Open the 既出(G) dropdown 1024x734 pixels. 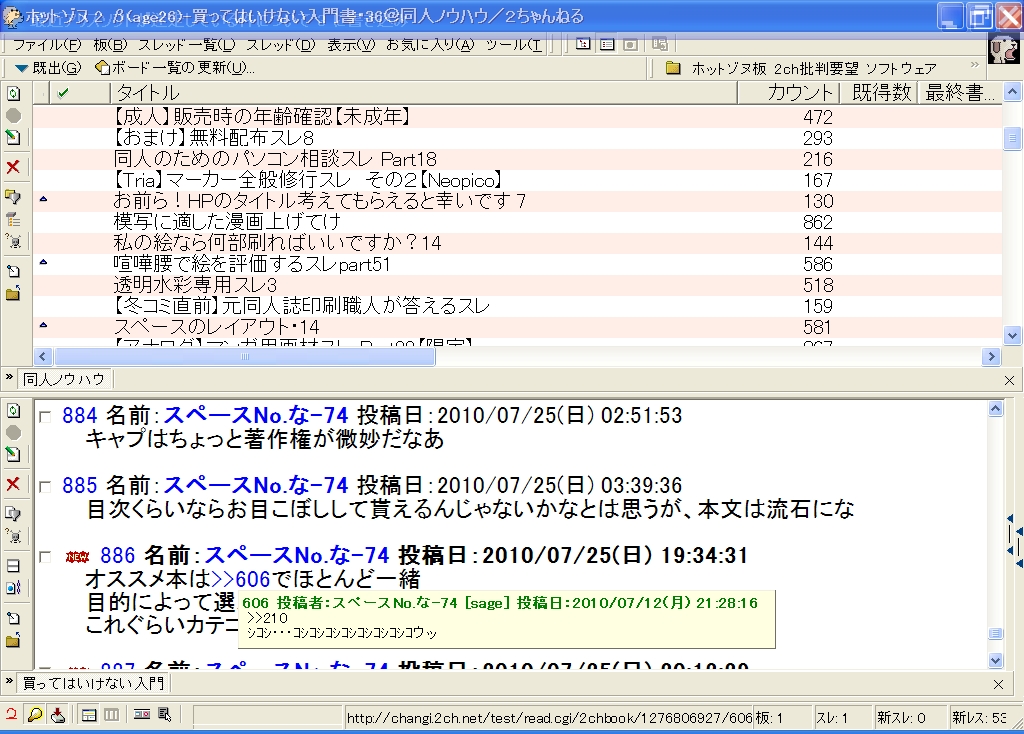[x=48, y=67]
